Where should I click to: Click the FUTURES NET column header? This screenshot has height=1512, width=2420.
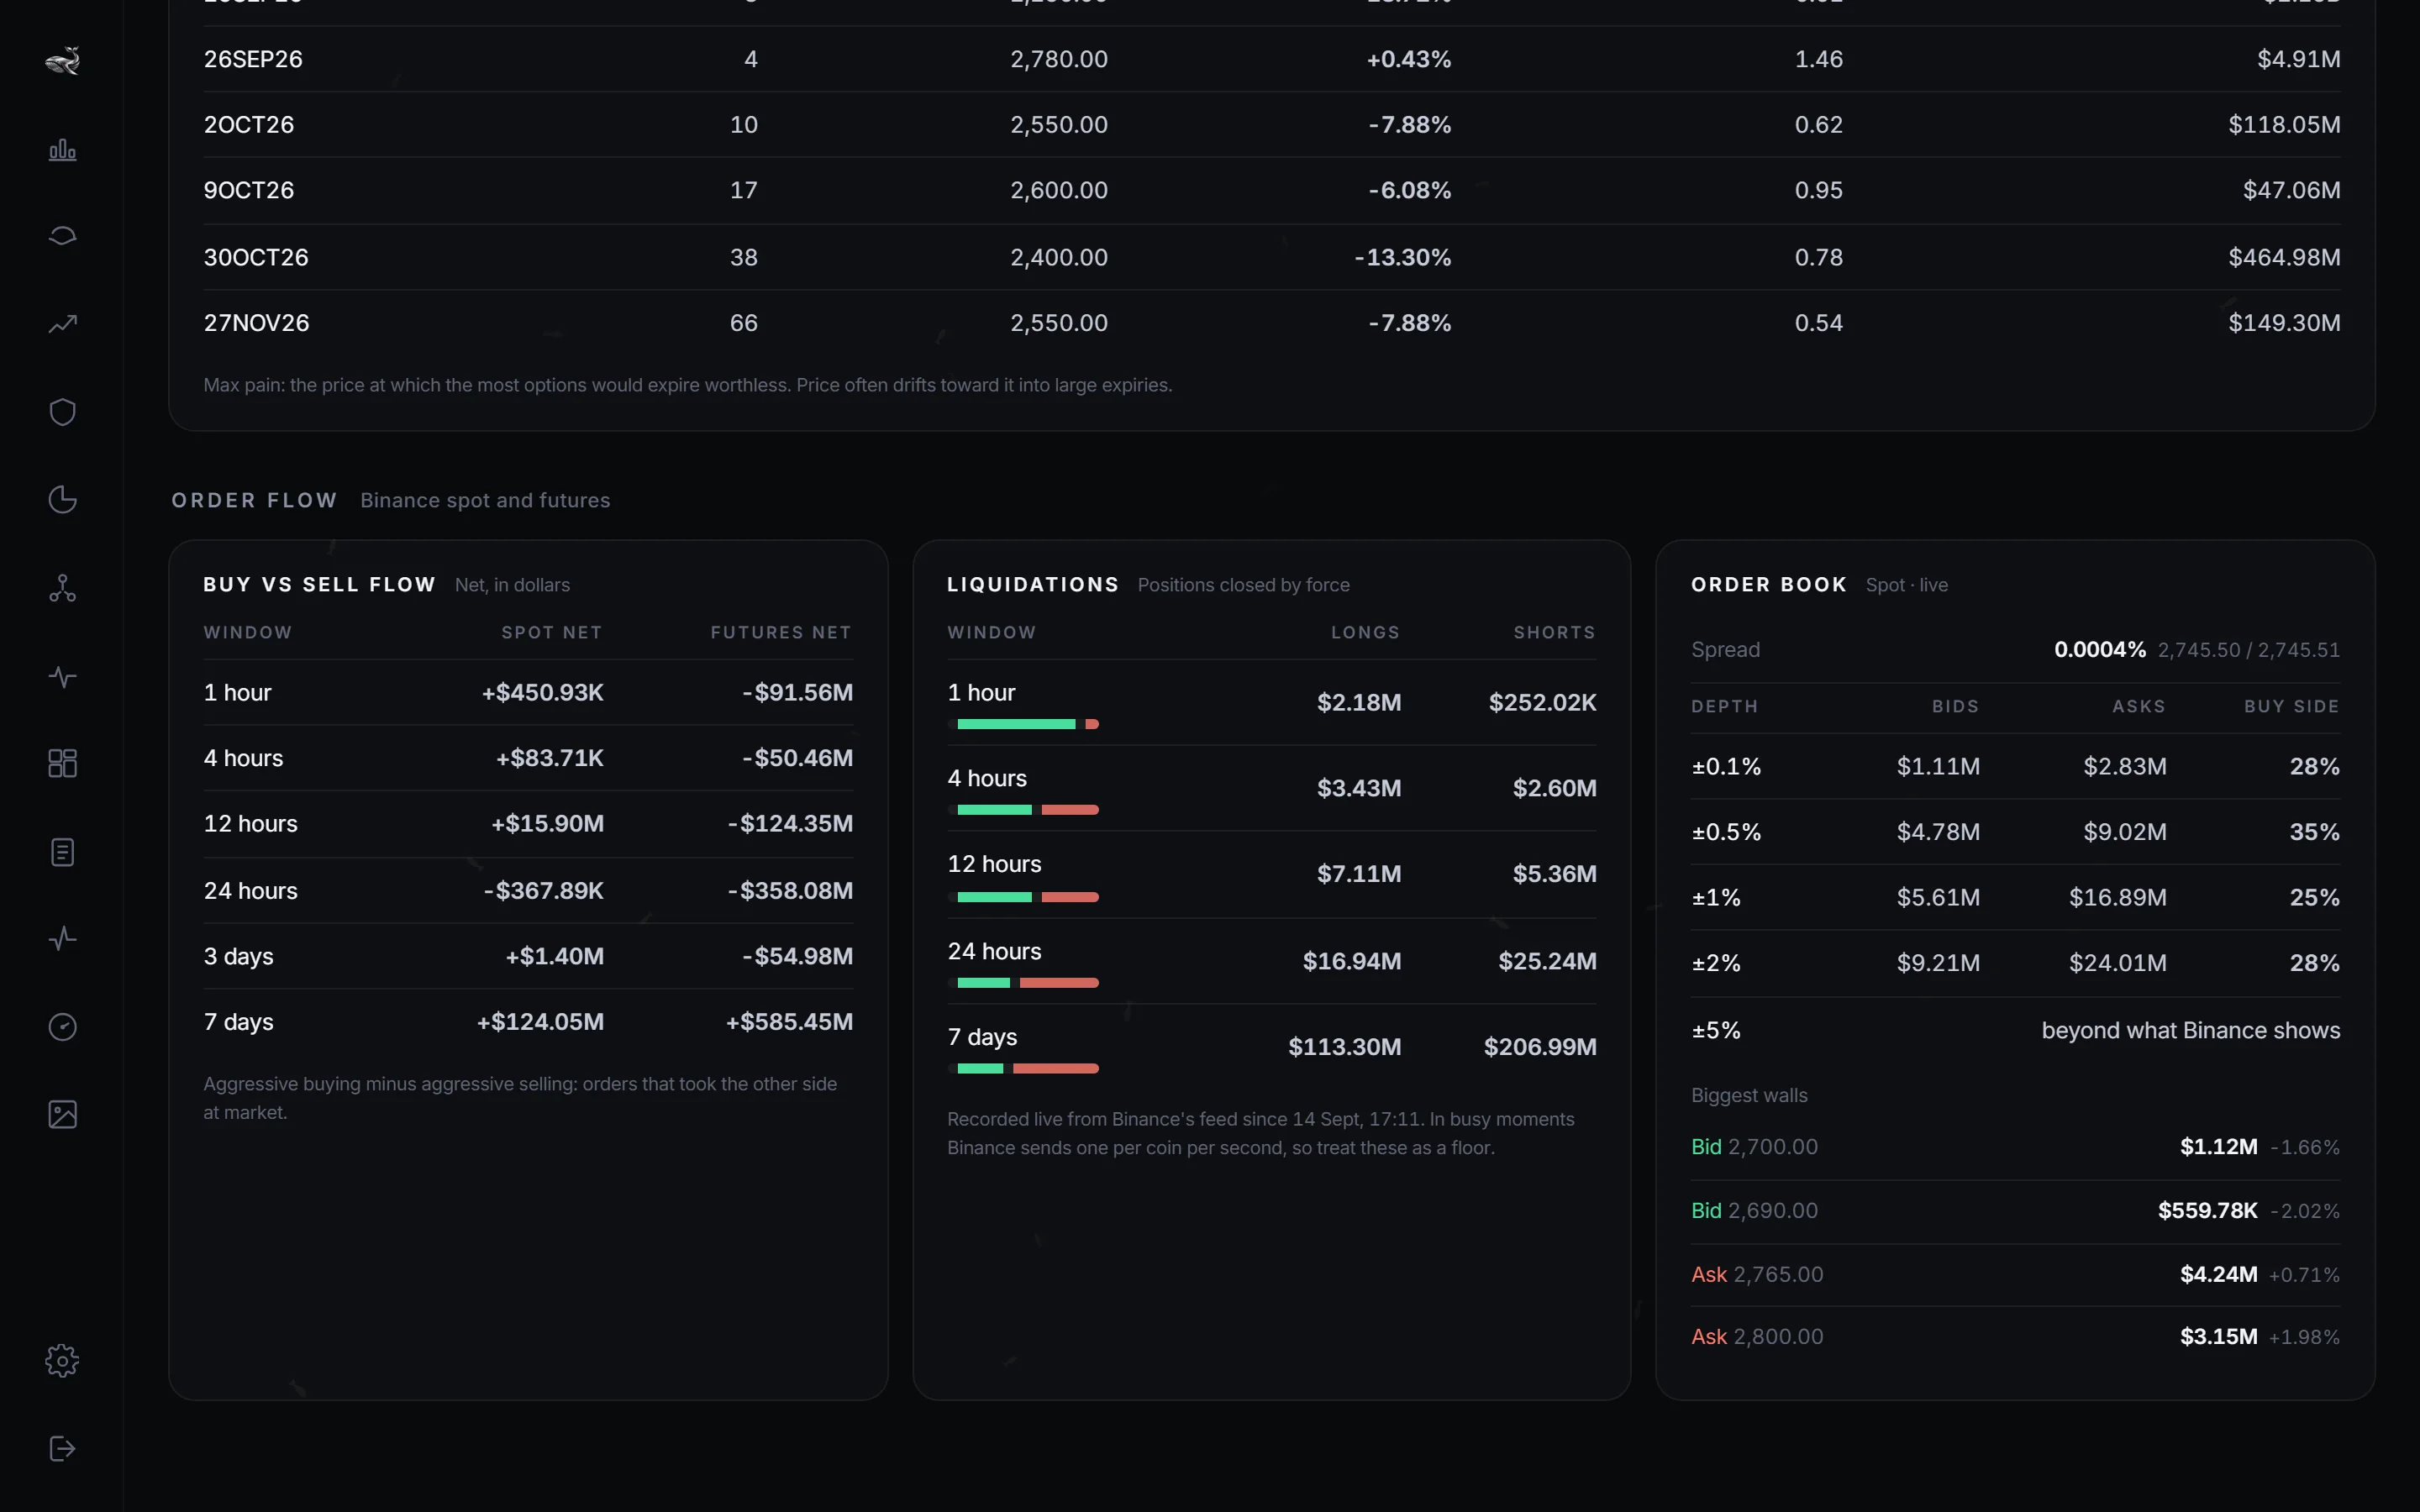[781, 632]
